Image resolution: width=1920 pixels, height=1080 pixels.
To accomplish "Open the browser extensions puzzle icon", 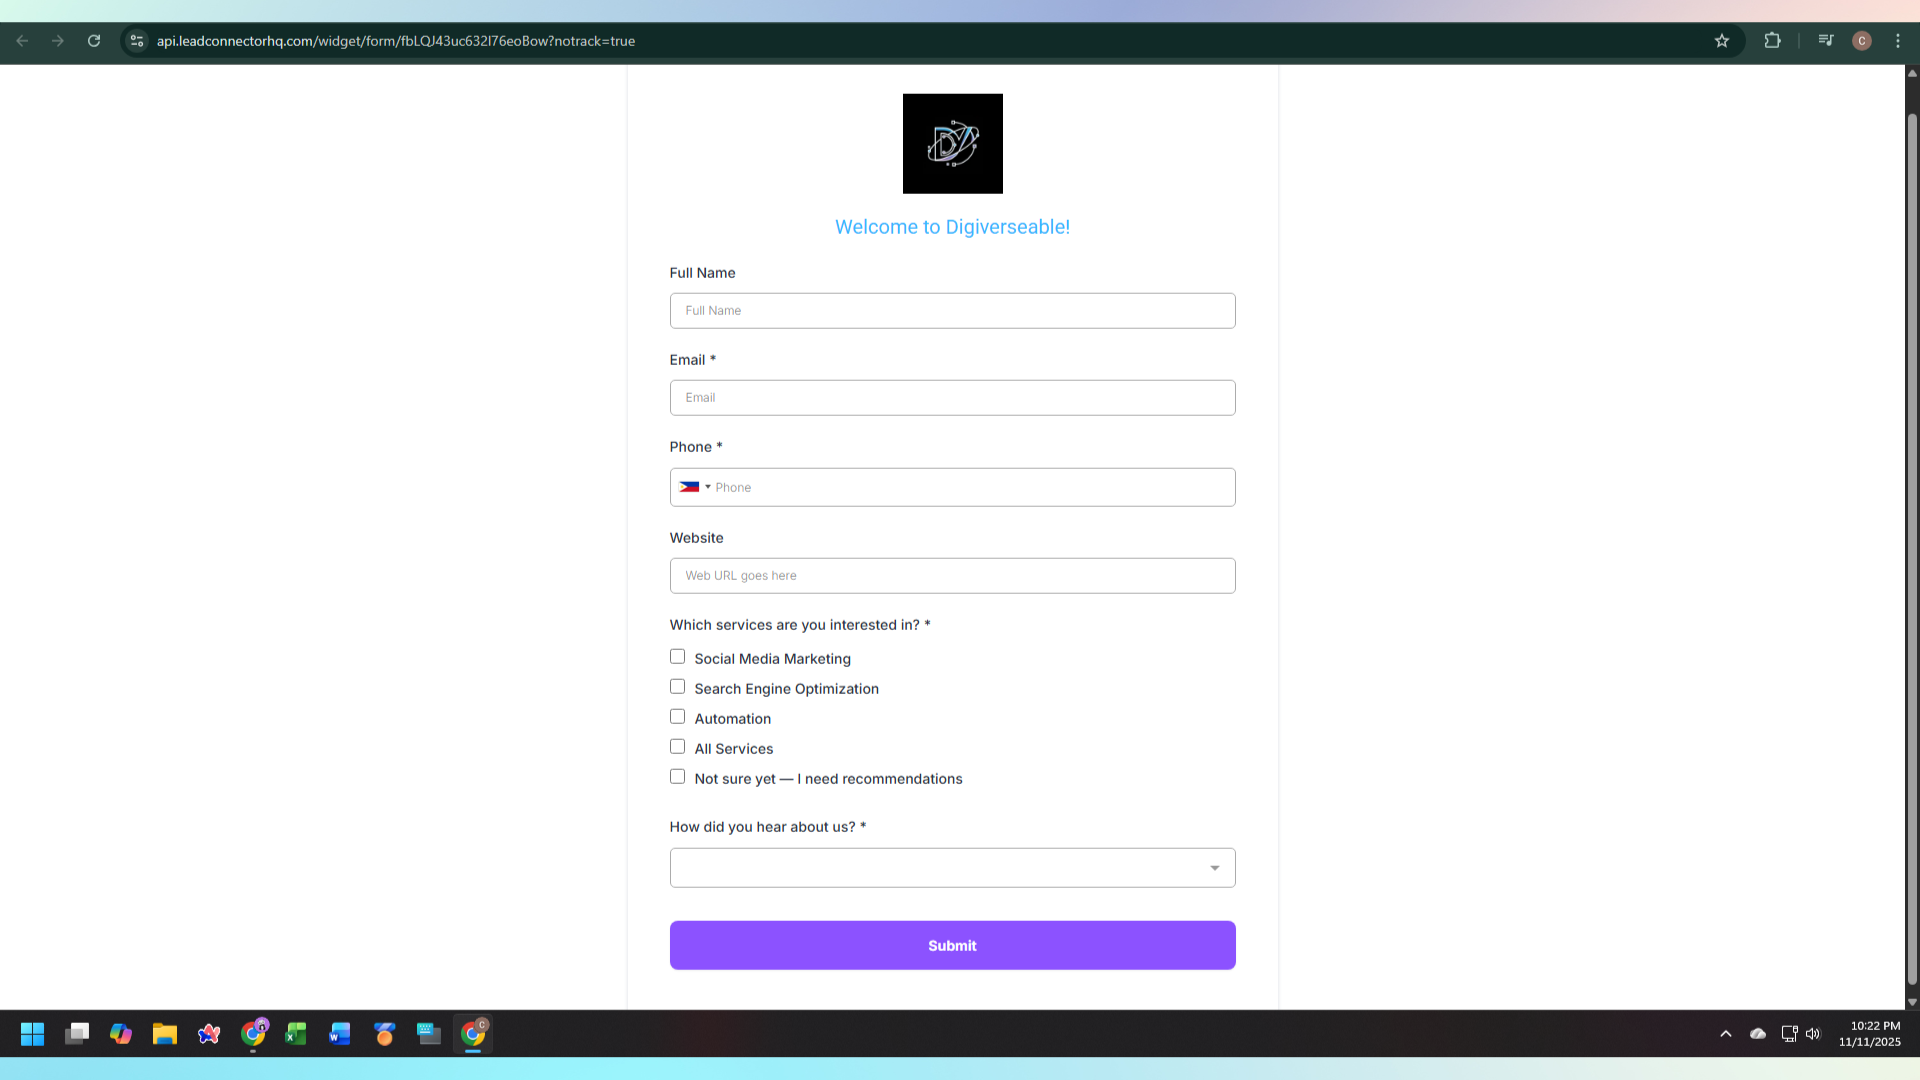I will [x=1772, y=41].
